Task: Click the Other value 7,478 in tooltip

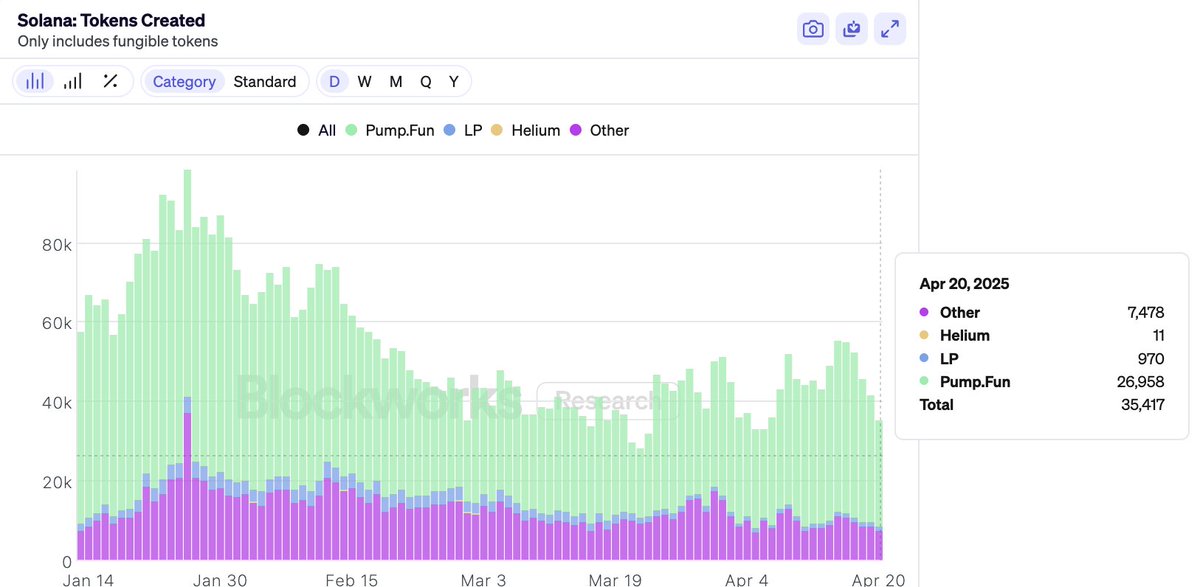Action: [1145, 313]
